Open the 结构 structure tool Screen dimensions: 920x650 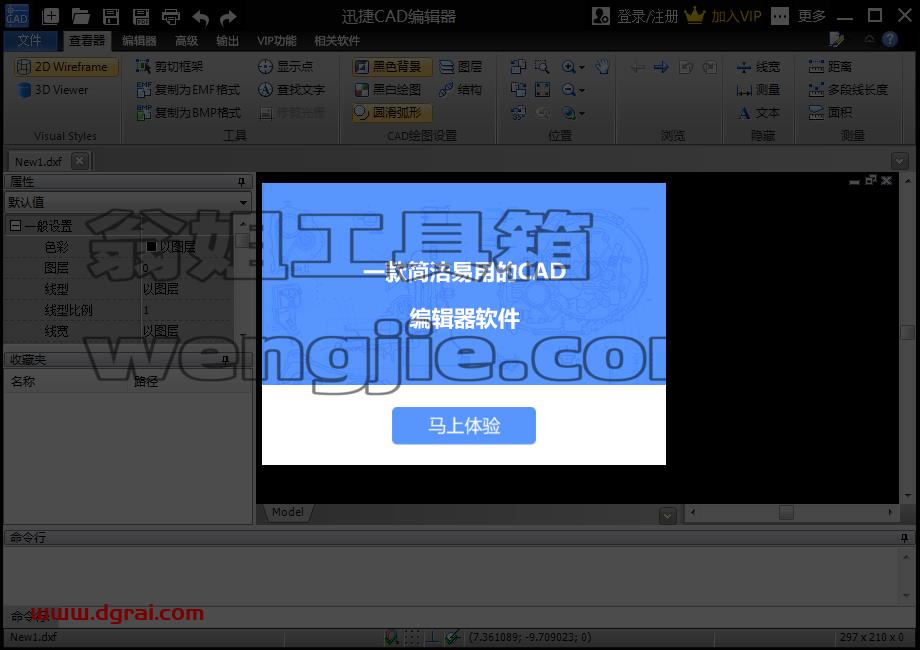tap(461, 89)
